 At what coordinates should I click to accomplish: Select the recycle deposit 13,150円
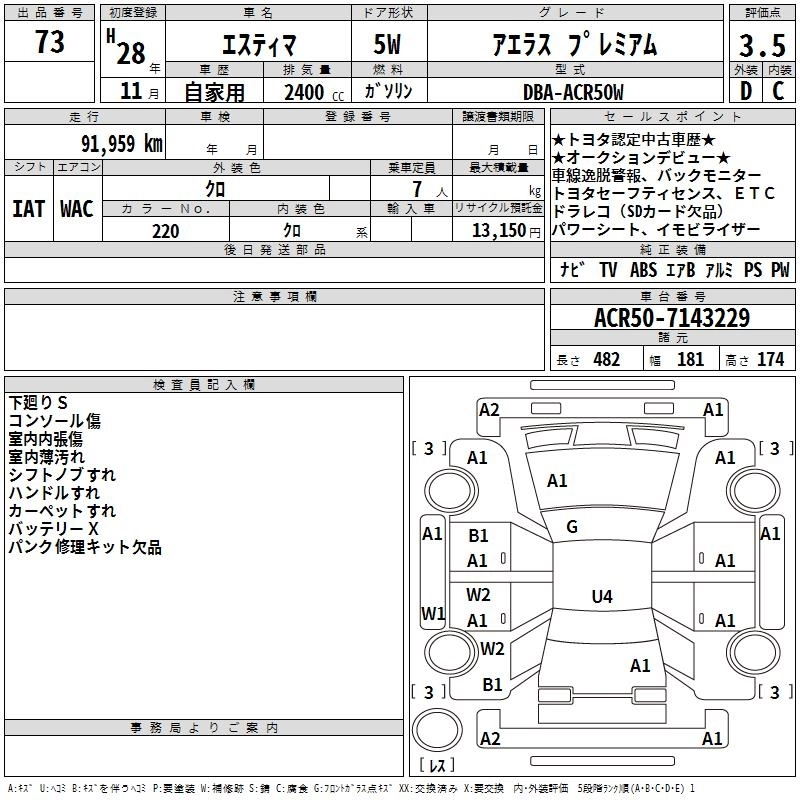pos(498,231)
